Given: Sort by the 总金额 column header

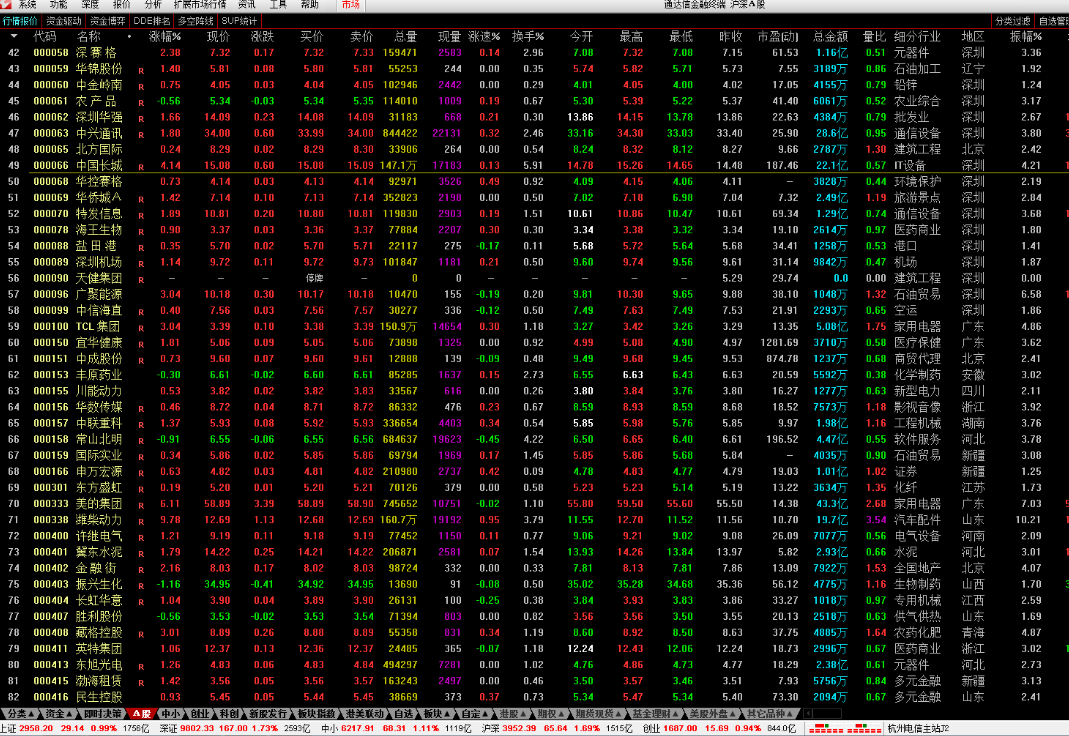Looking at the screenshot, I should 830,36.
